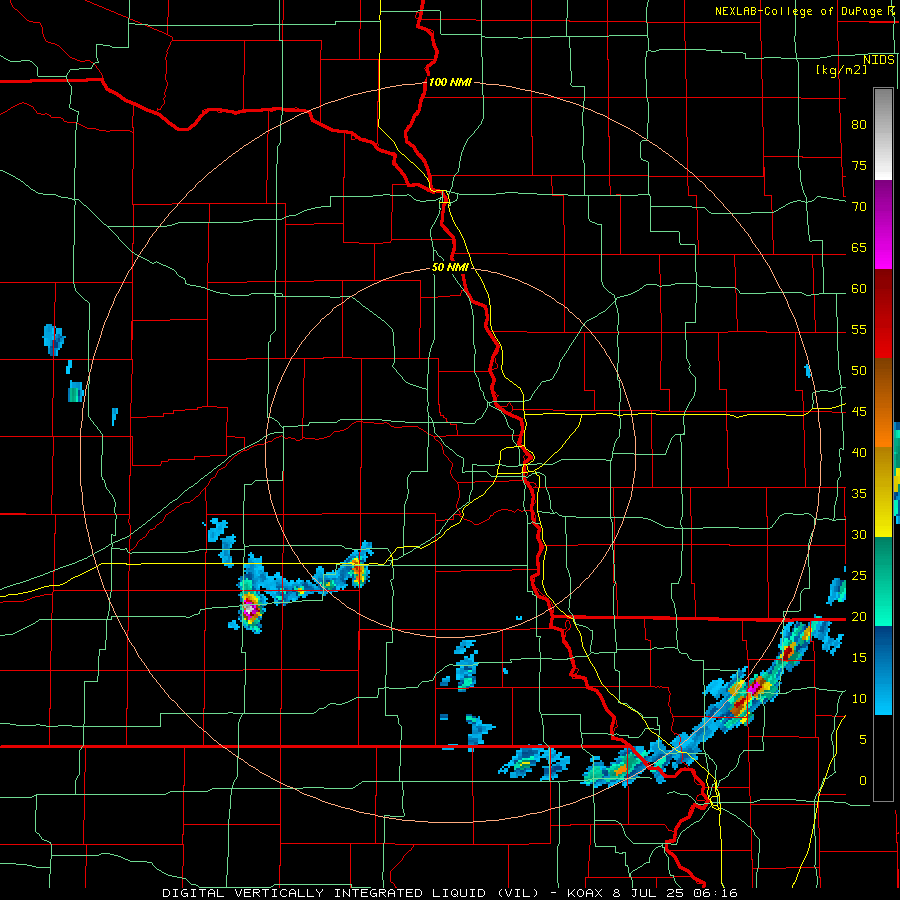The image size is (900, 900).
Task: Click the scale value 75
Action: [x=859, y=165]
